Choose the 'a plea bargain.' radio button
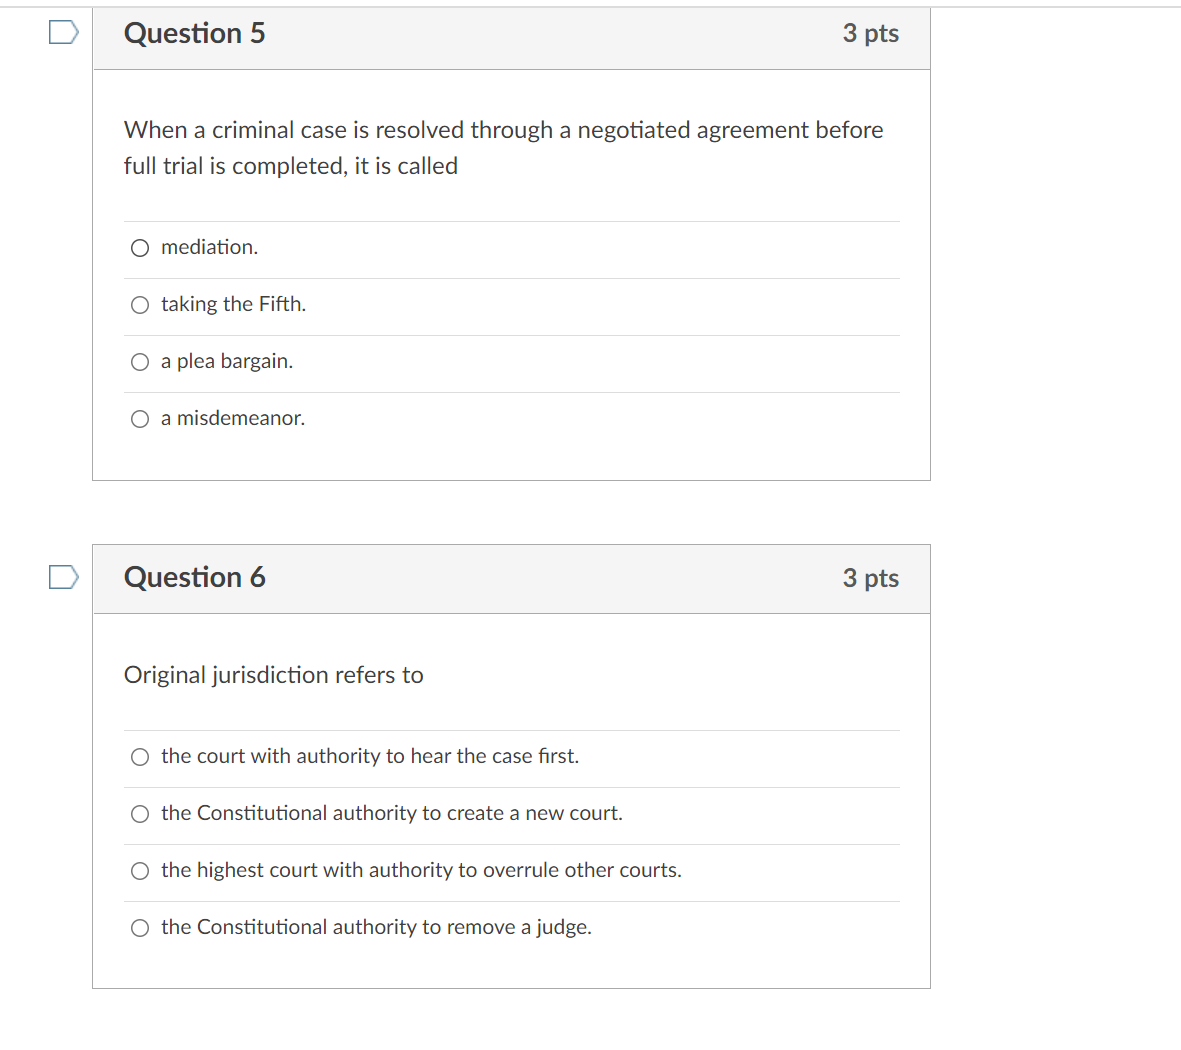1181x1050 pixels. pos(140,362)
